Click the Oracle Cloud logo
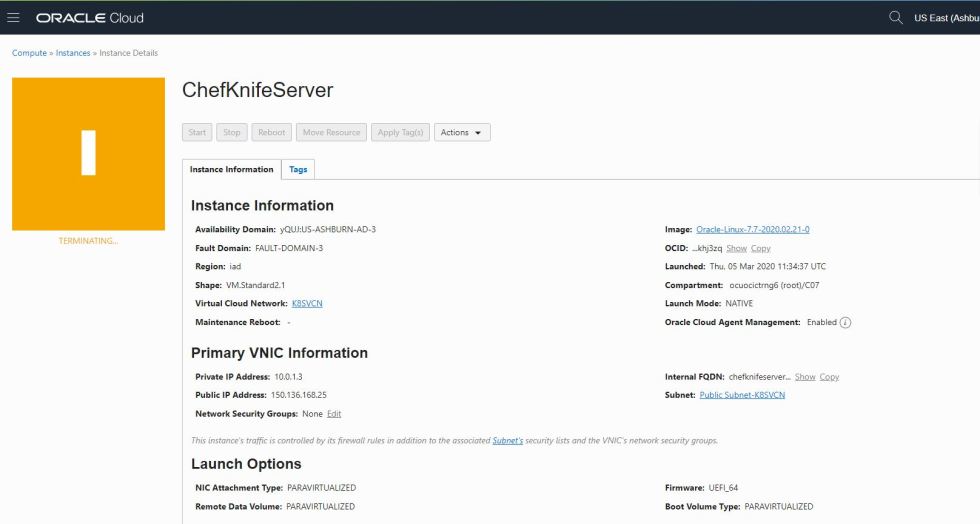This screenshot has width=980, height=524. 90,18
